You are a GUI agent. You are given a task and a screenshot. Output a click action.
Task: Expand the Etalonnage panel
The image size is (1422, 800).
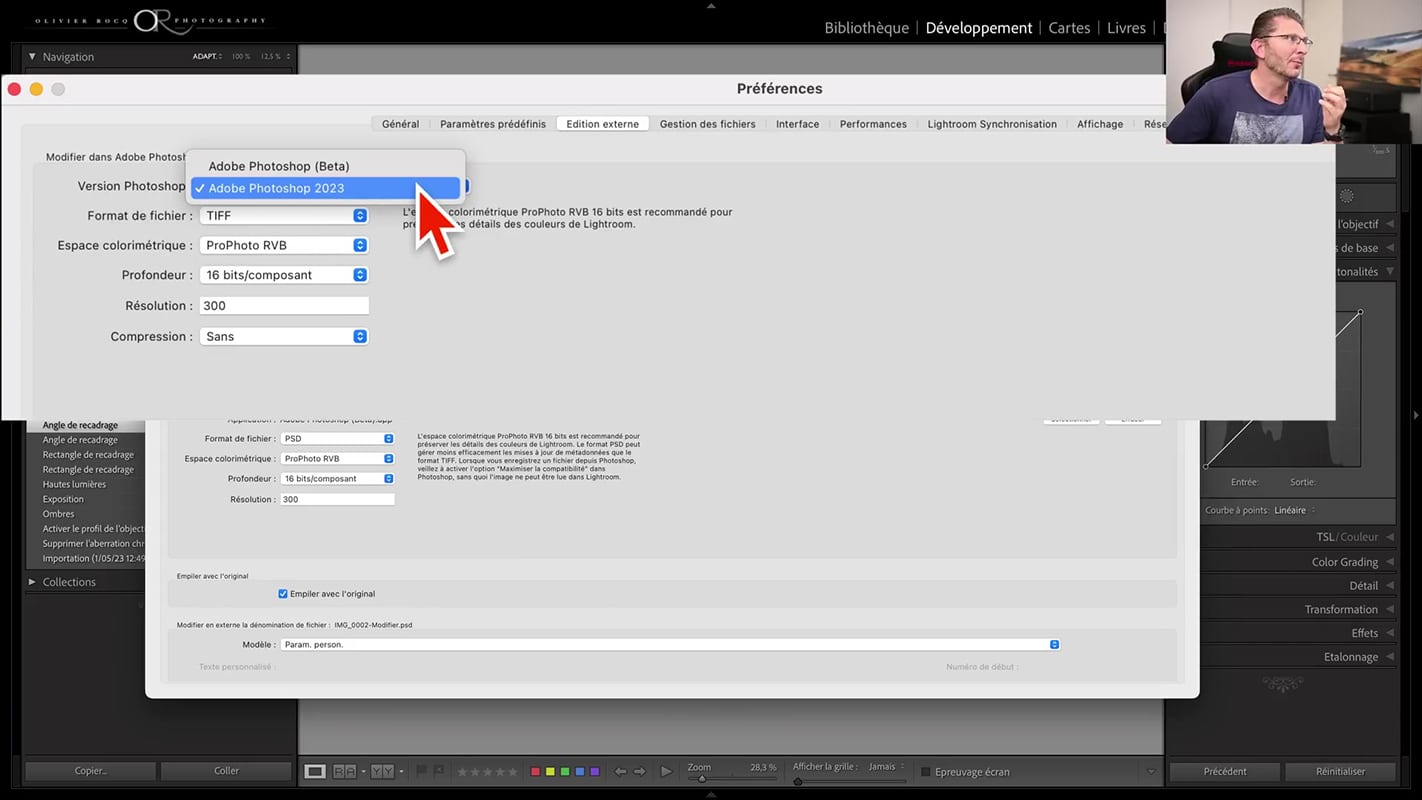click(1357, 657)
